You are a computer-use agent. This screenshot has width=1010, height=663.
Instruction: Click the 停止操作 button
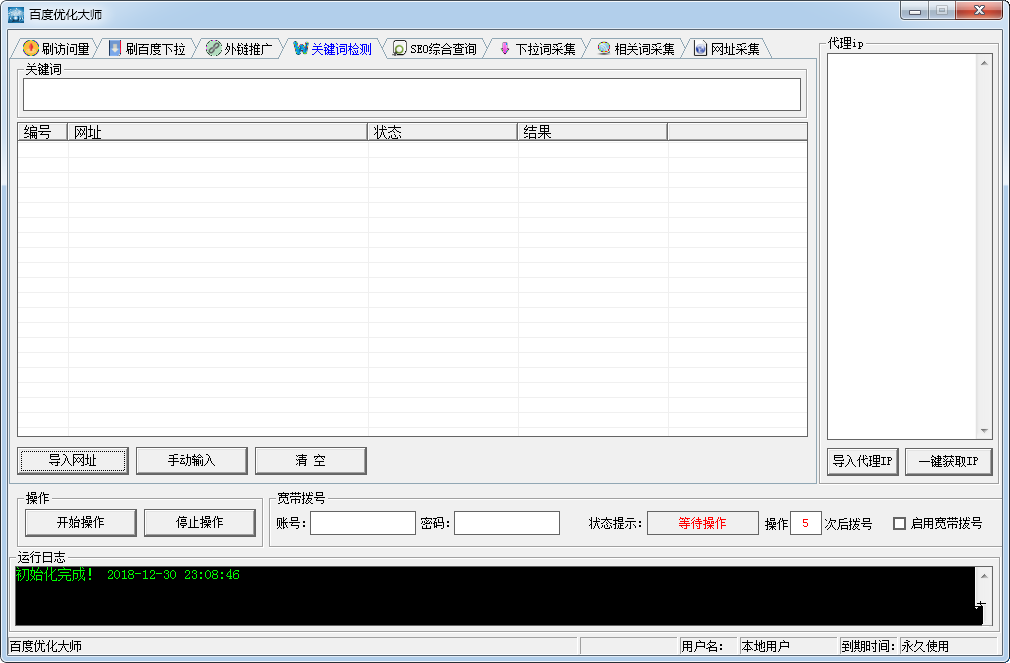(200, 523)
